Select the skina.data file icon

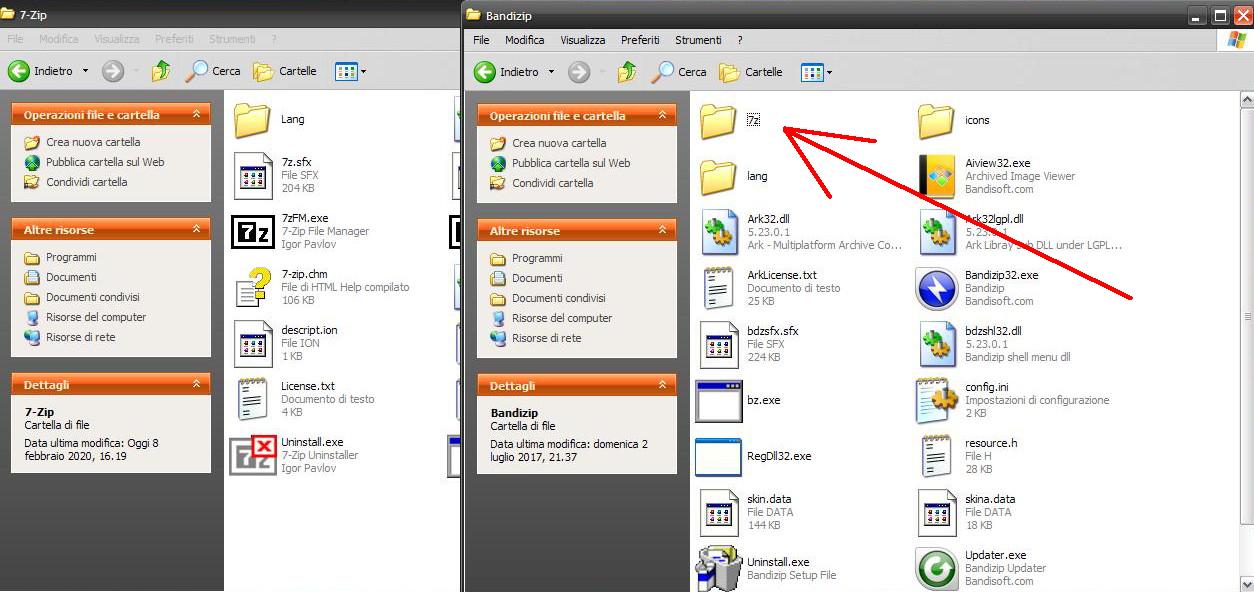click(x=936, y=512)
